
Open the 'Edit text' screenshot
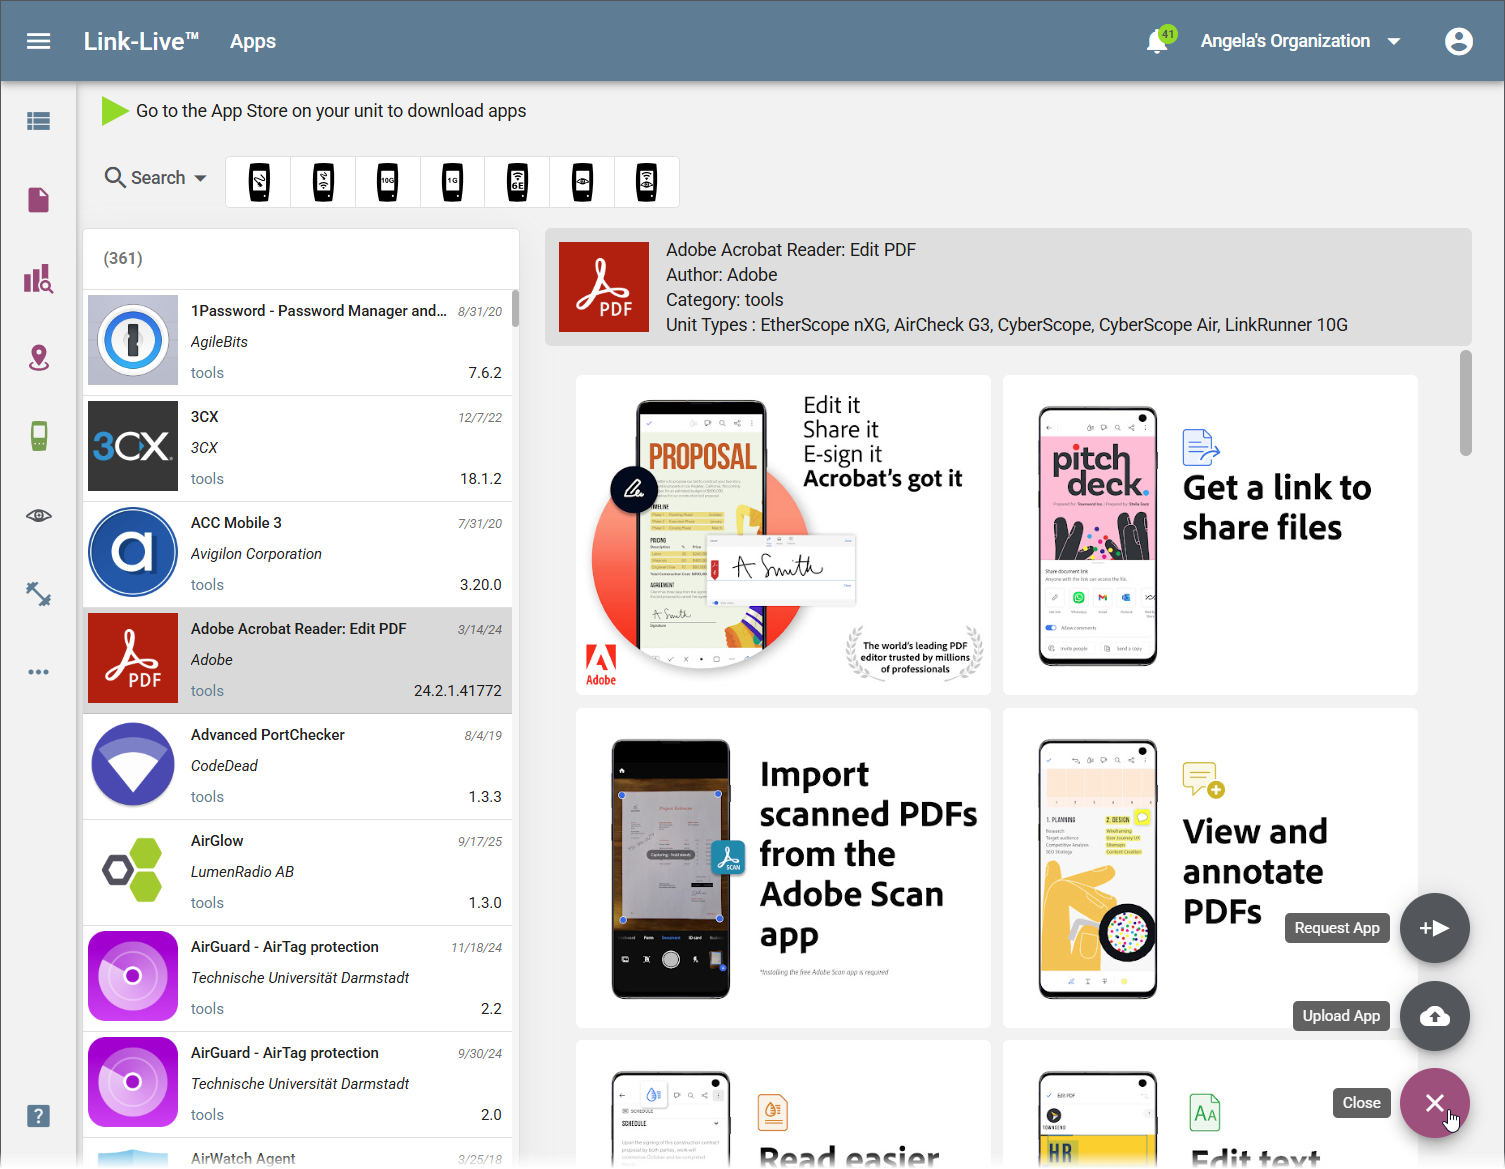1210,1104
